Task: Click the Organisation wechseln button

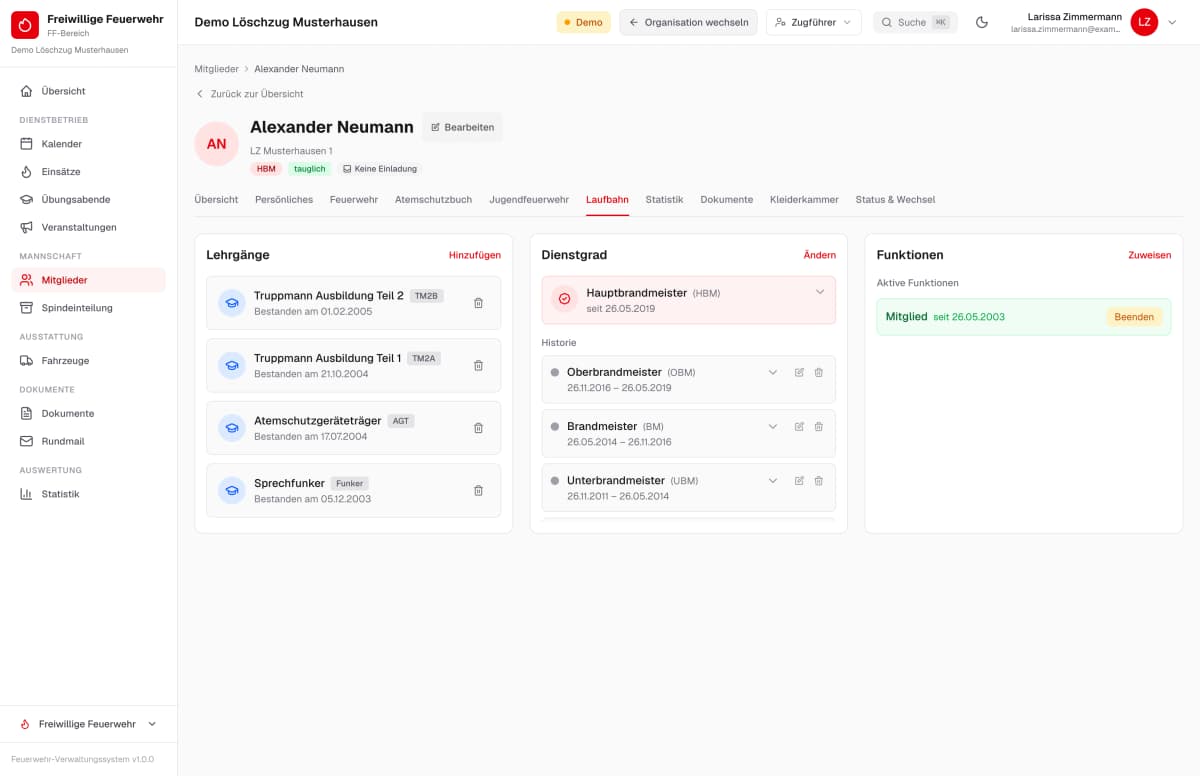Action: (689, 22)
